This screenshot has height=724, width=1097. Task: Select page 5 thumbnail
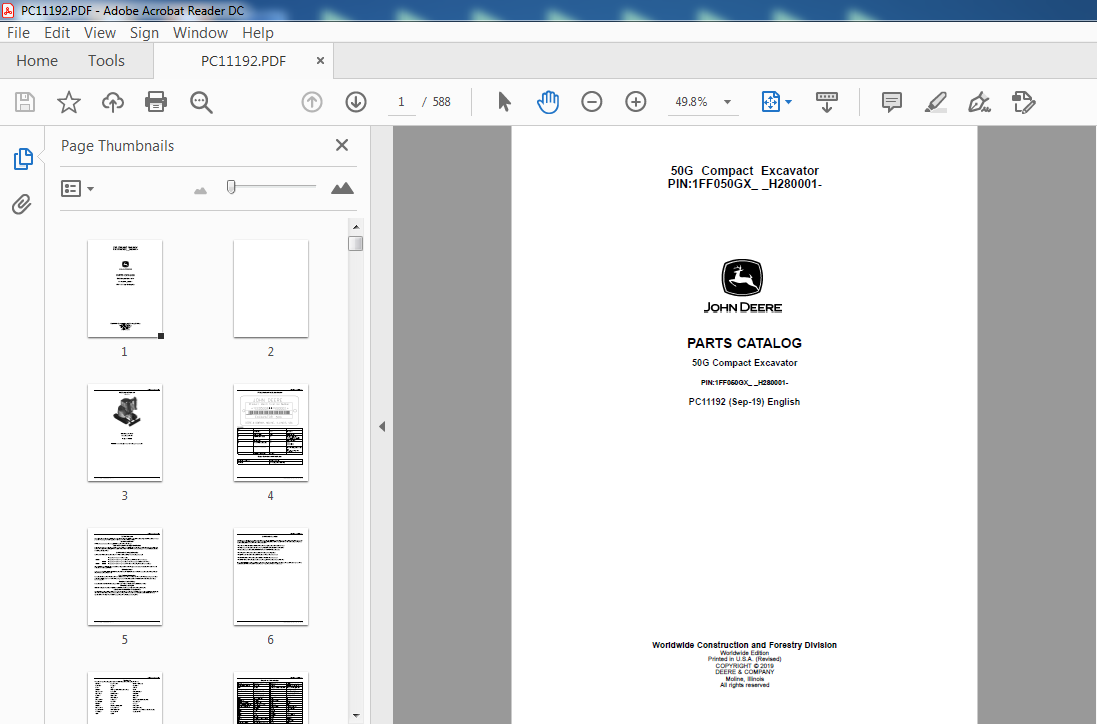coord(125,577)
